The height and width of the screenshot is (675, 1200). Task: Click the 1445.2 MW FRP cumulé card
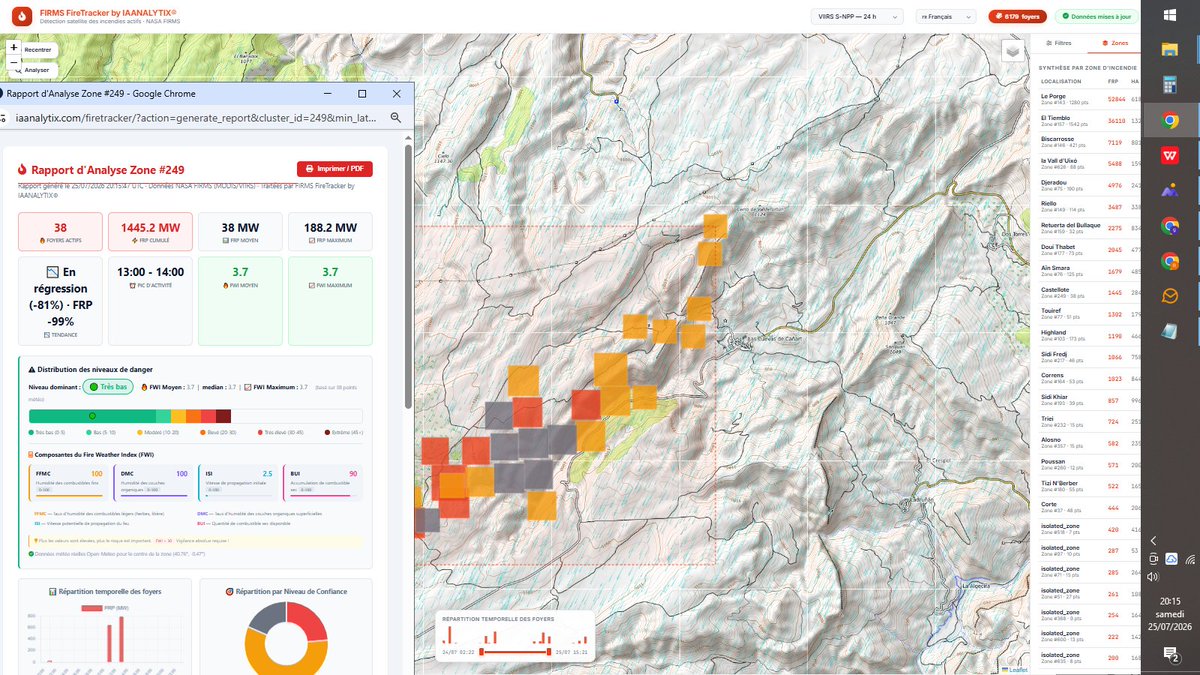pos(150,231)
